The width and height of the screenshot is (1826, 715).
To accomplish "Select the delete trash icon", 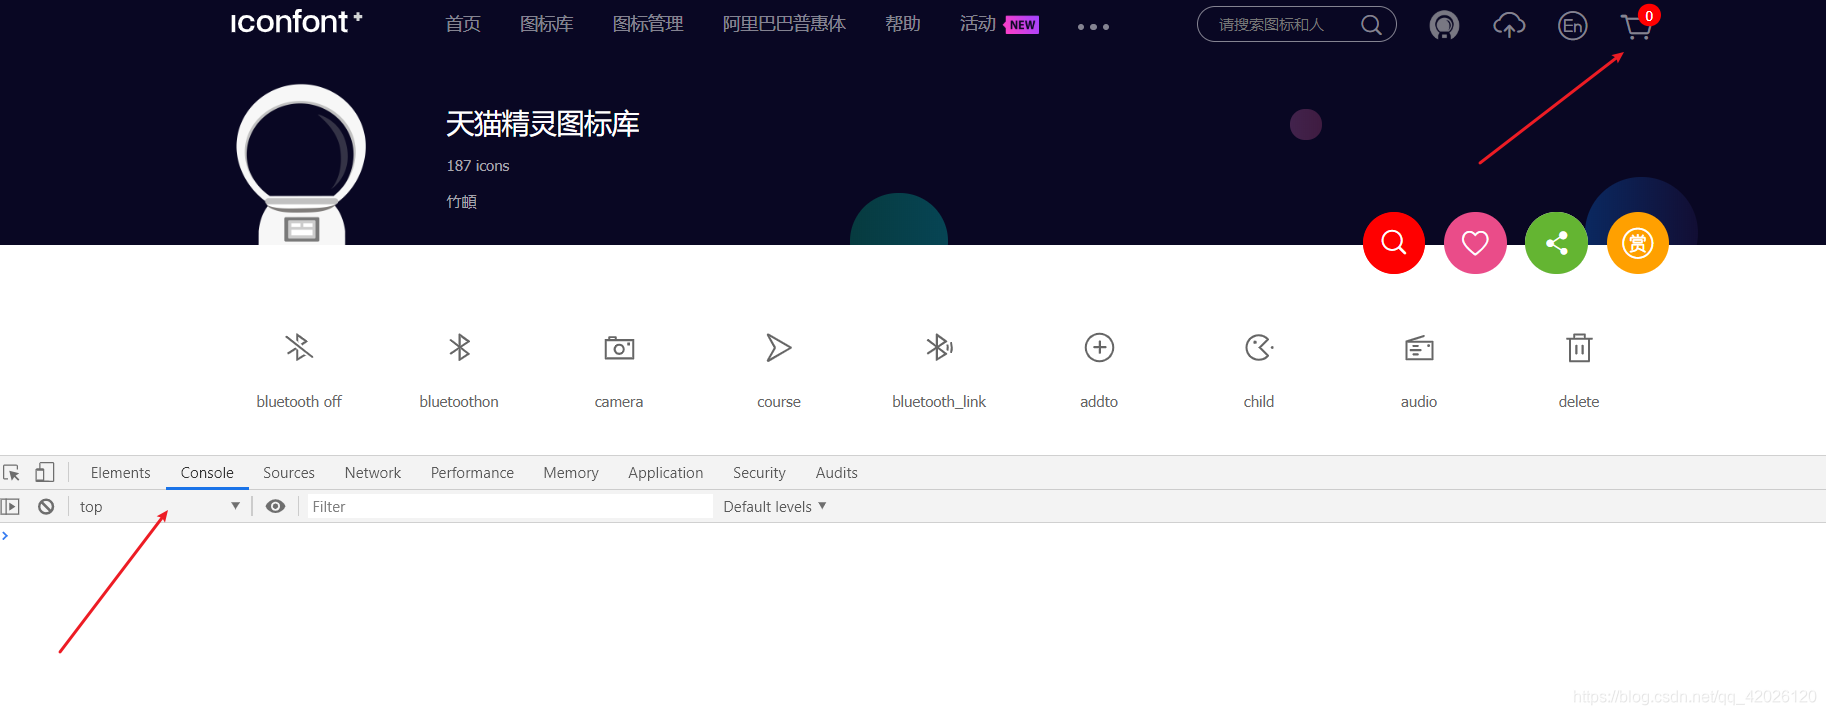I will coord(1579,347).
